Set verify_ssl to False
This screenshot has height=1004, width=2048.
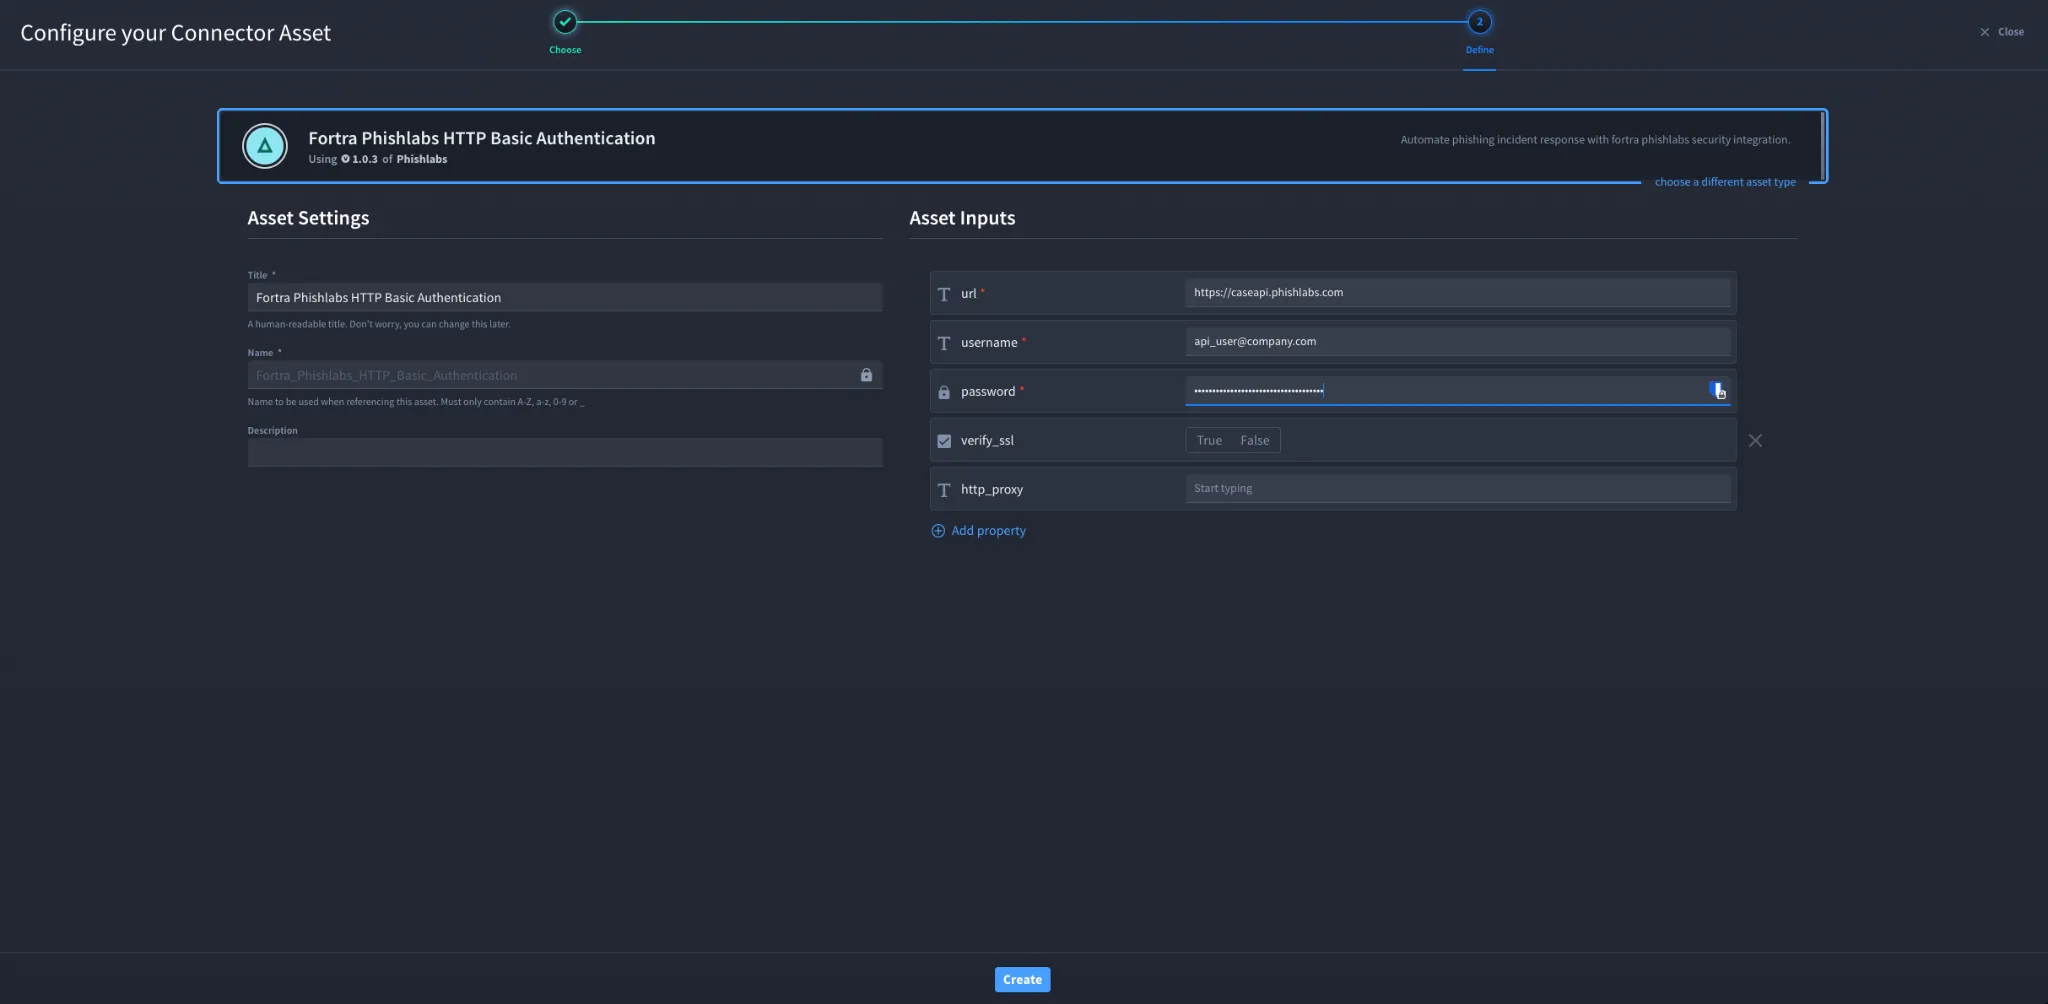[1255, 440]
